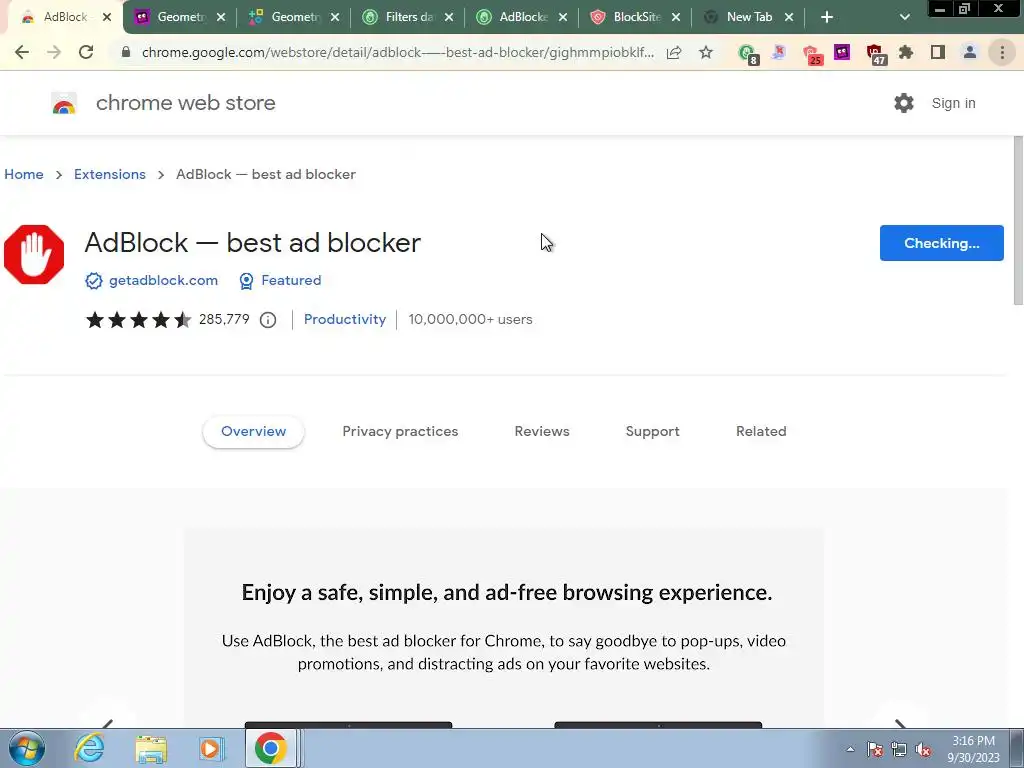This screenshot has height=768, width=1024.
Task: Click the taskbar clock showing 3:16 PM
Action: point(973,749)
